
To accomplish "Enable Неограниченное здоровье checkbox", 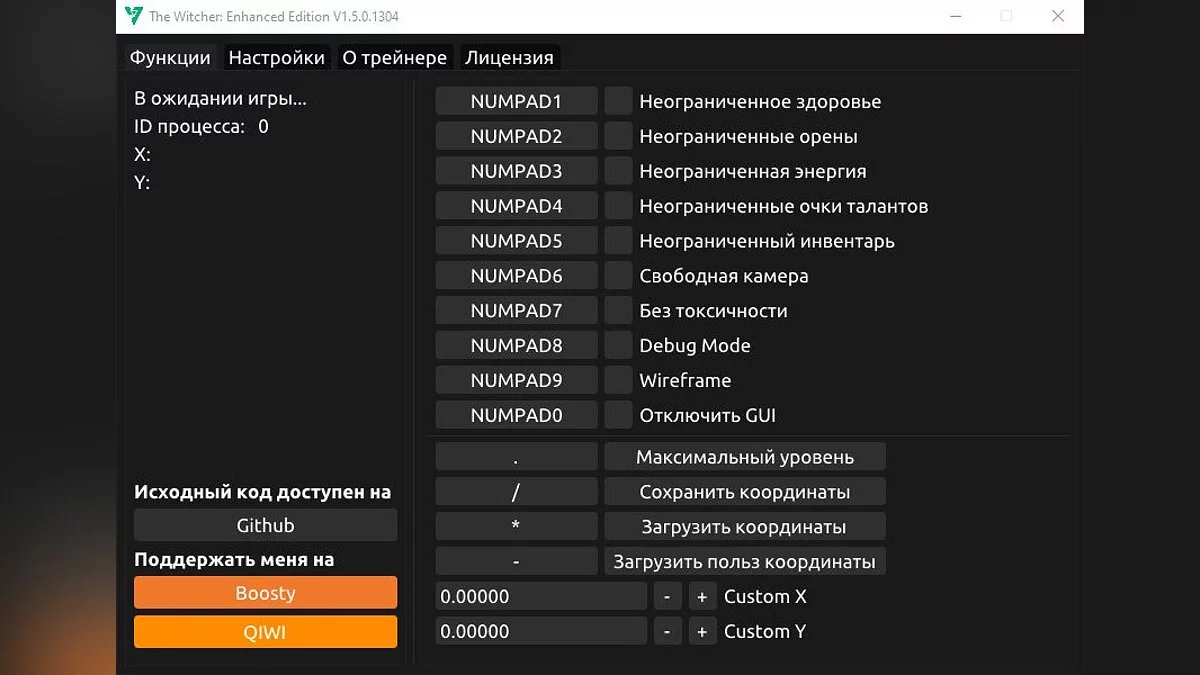I will pos(617,100).
